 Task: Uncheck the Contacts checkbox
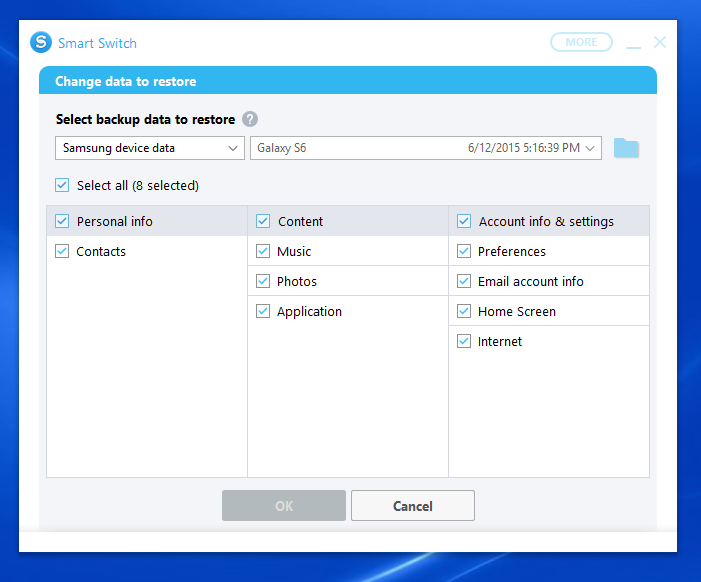(x=62, y=251)
